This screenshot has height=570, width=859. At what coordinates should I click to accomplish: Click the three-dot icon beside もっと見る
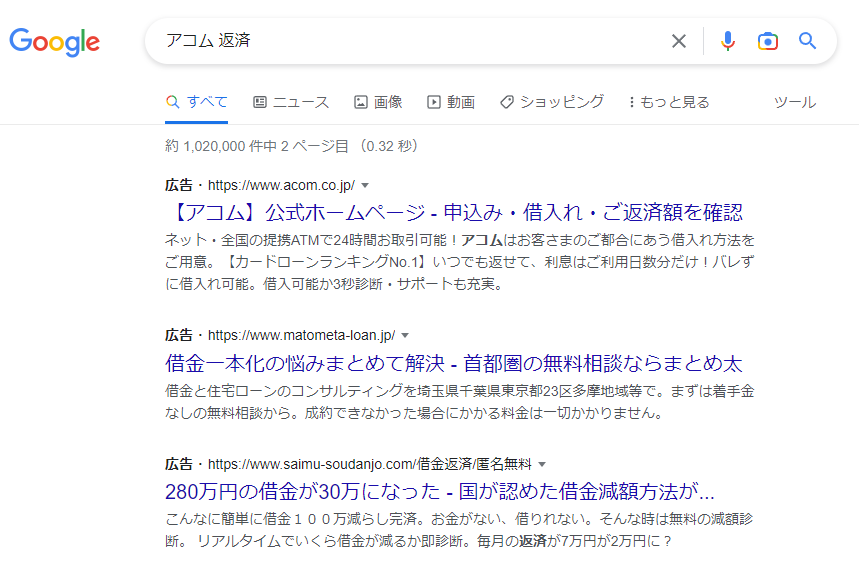point(632,102)
